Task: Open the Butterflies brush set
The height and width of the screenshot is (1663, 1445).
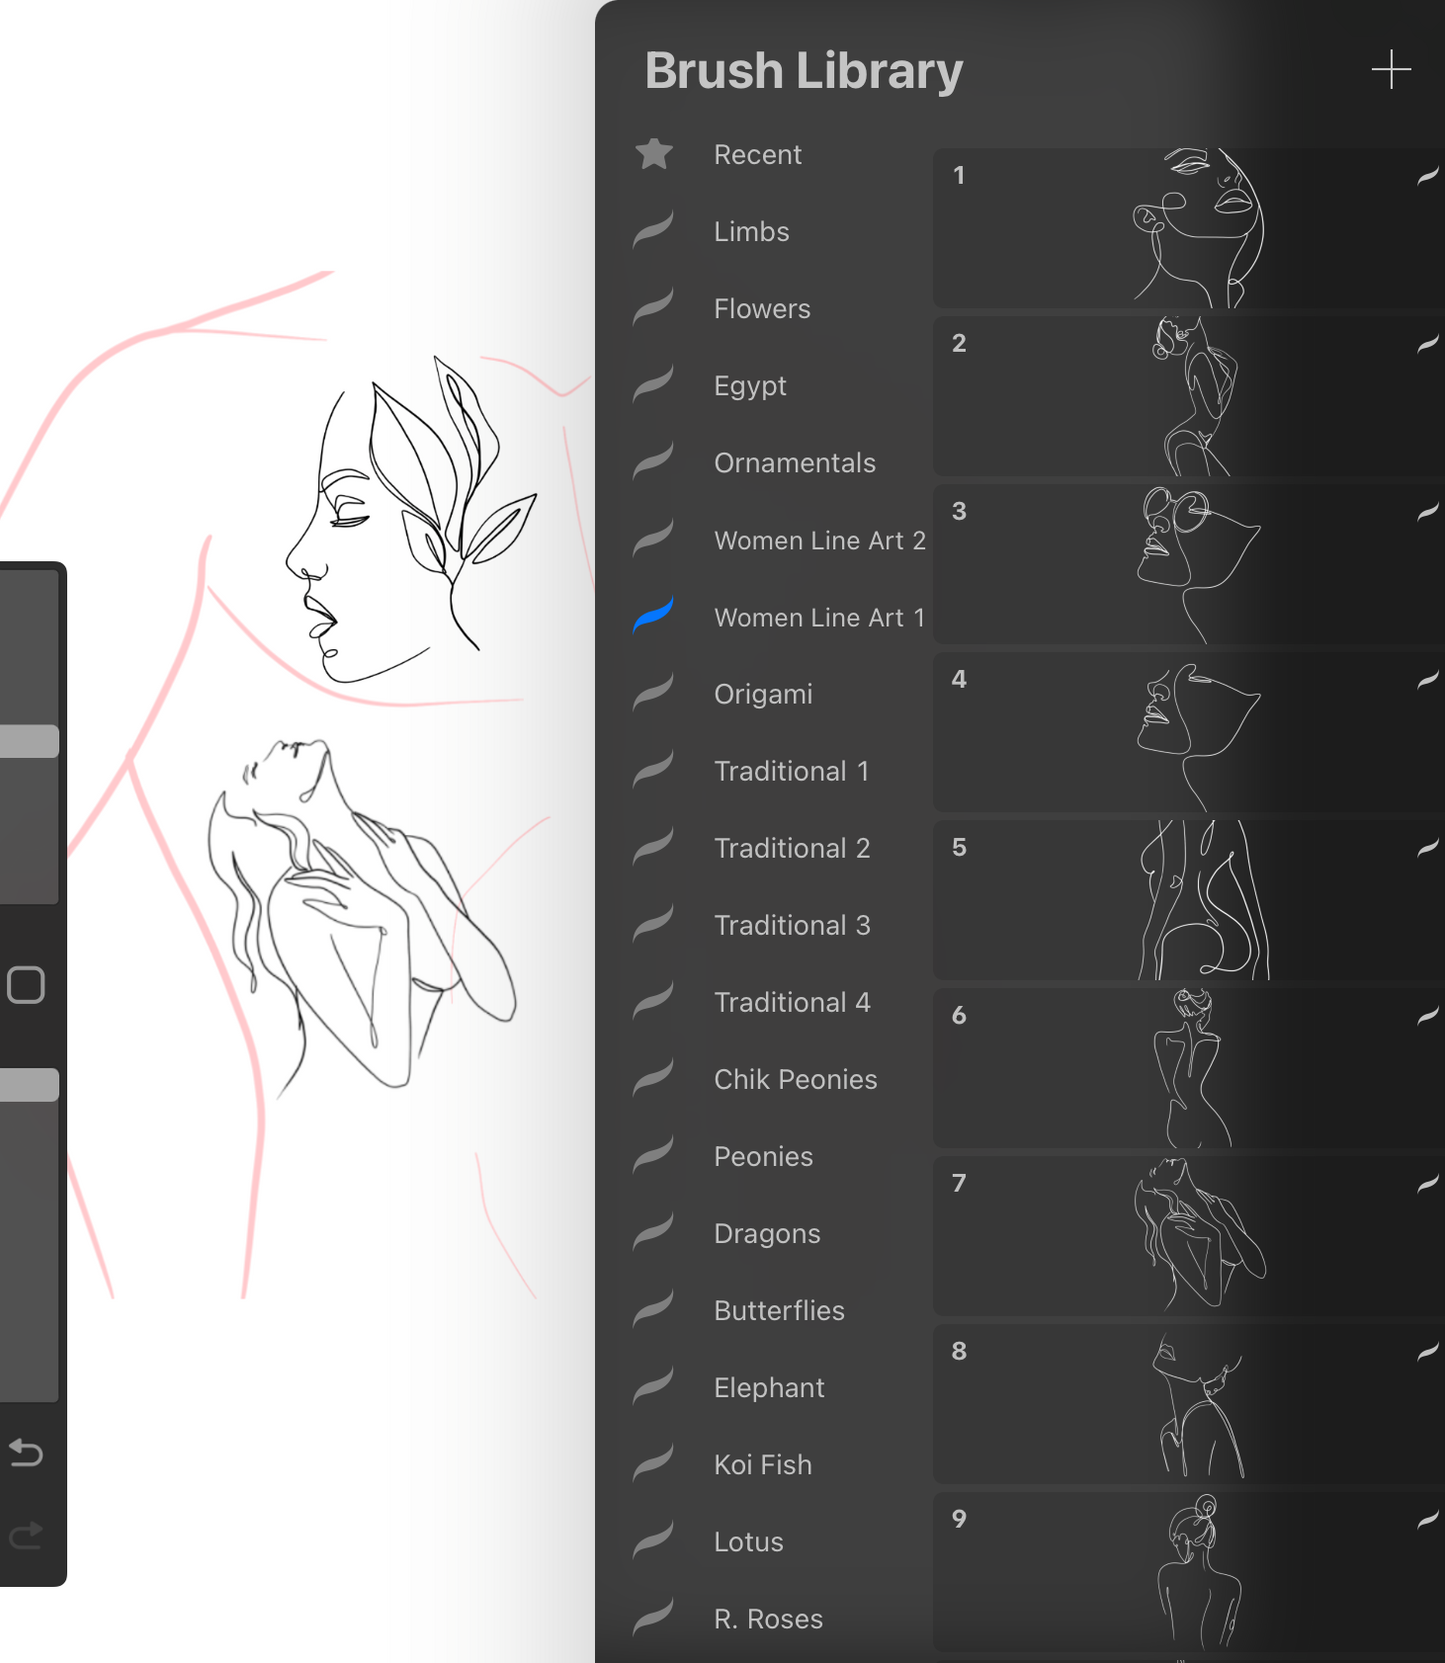Action: (779, 1311)
